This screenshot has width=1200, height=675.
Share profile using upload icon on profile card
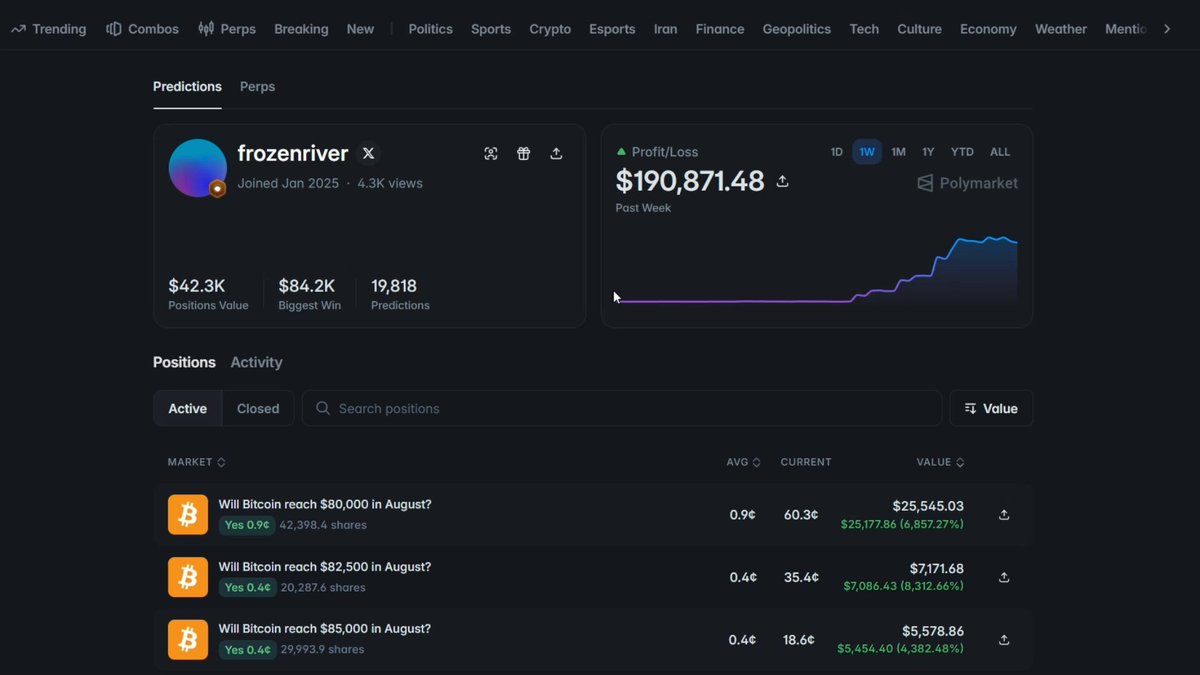tap(556, 153)
